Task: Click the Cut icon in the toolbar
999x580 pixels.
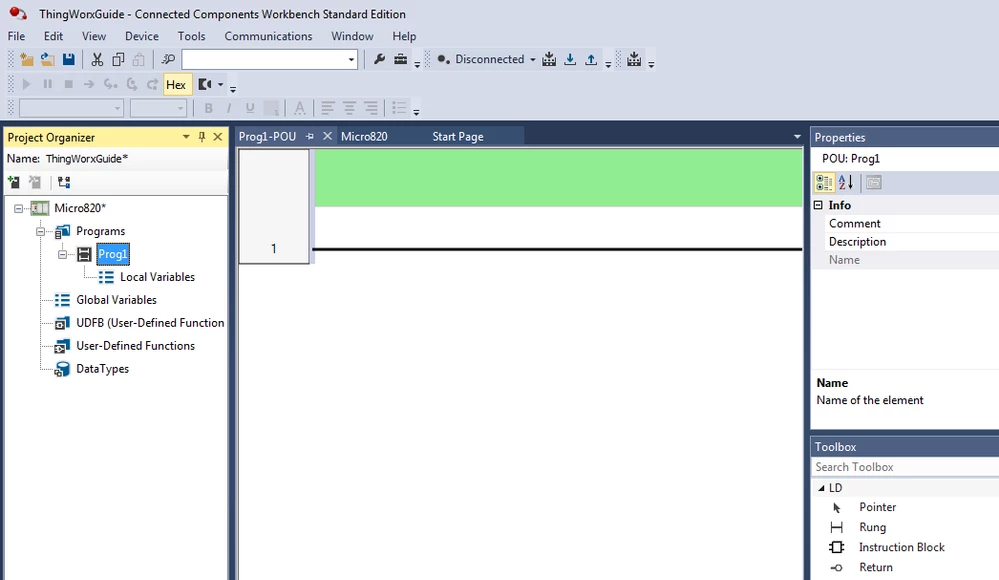Action: coord(96,58)
